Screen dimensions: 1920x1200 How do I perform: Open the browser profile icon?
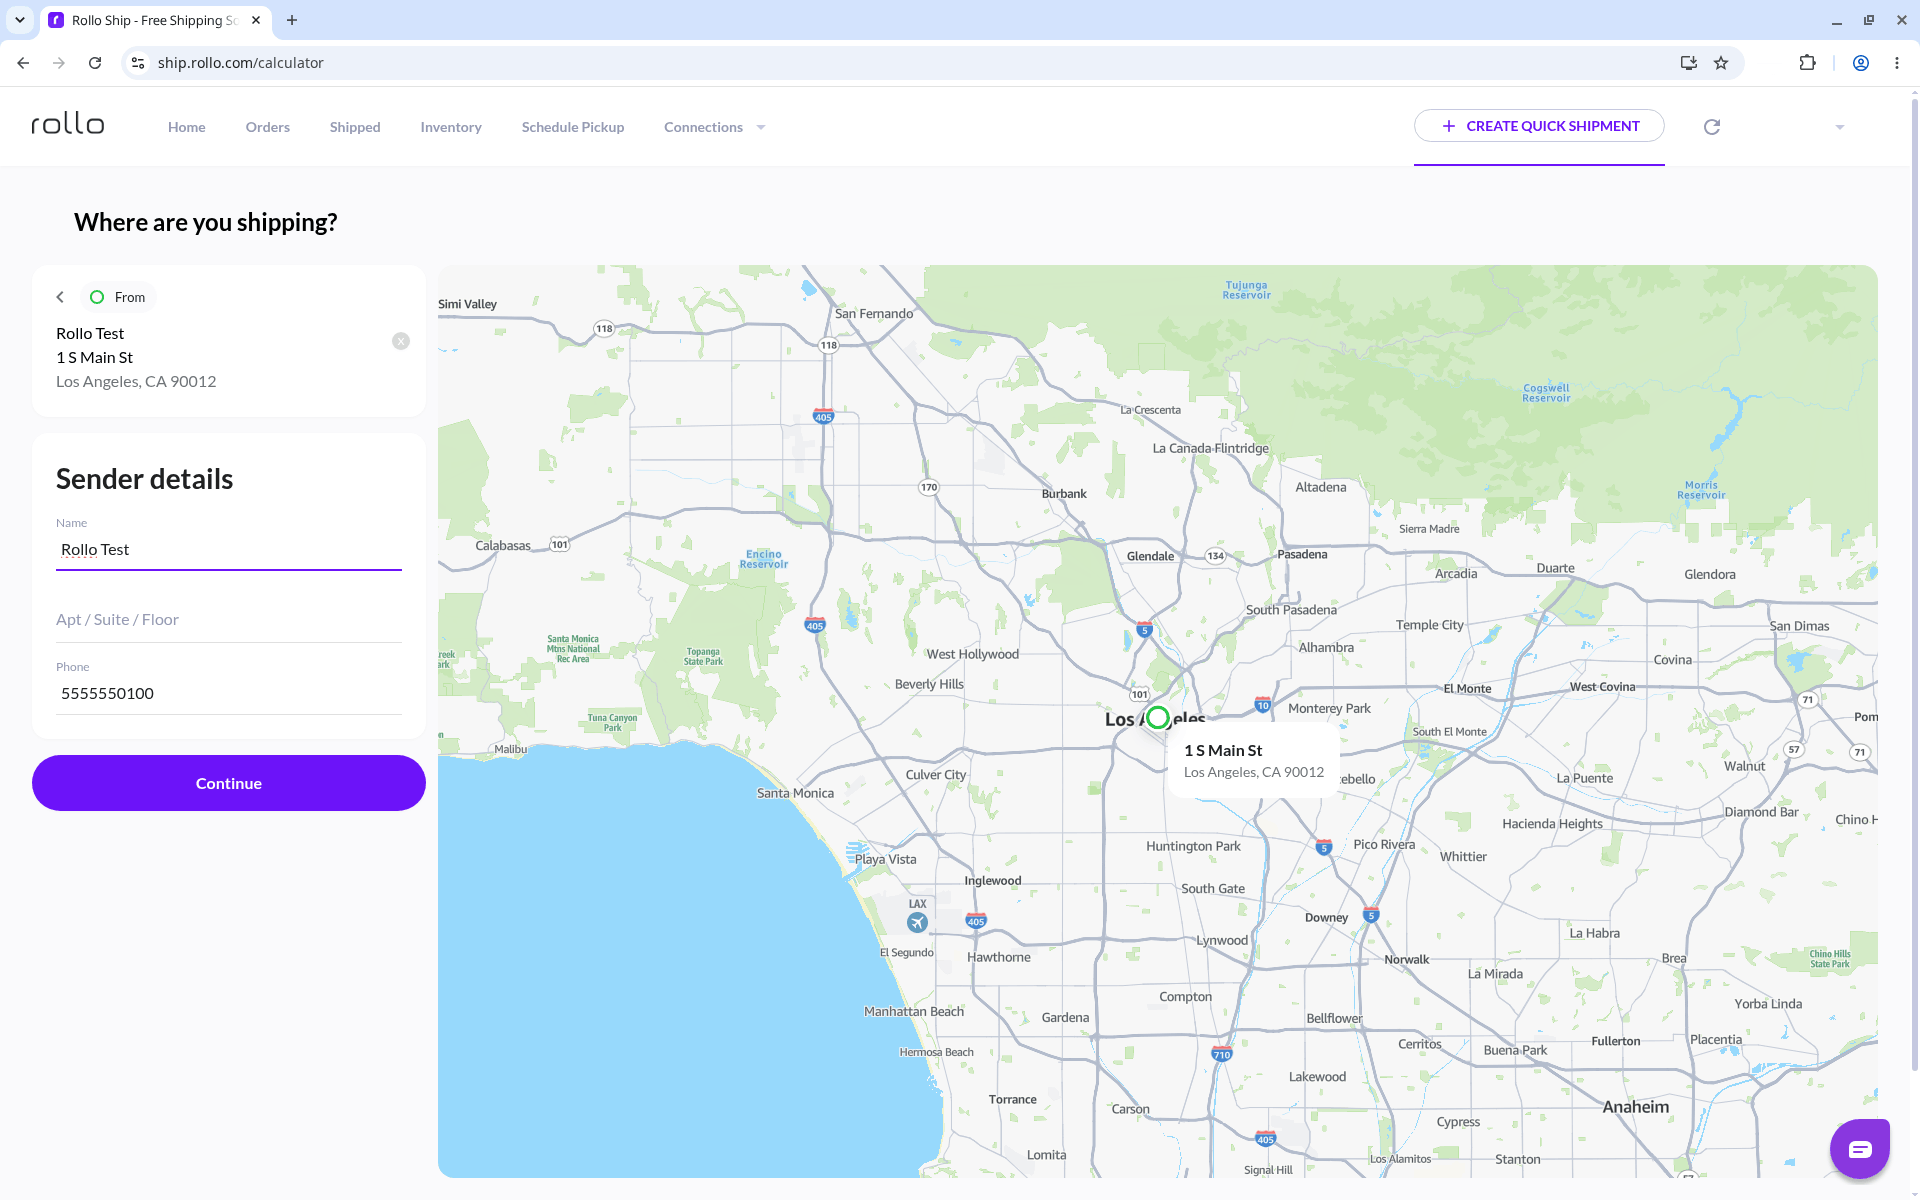point(1861,63)
